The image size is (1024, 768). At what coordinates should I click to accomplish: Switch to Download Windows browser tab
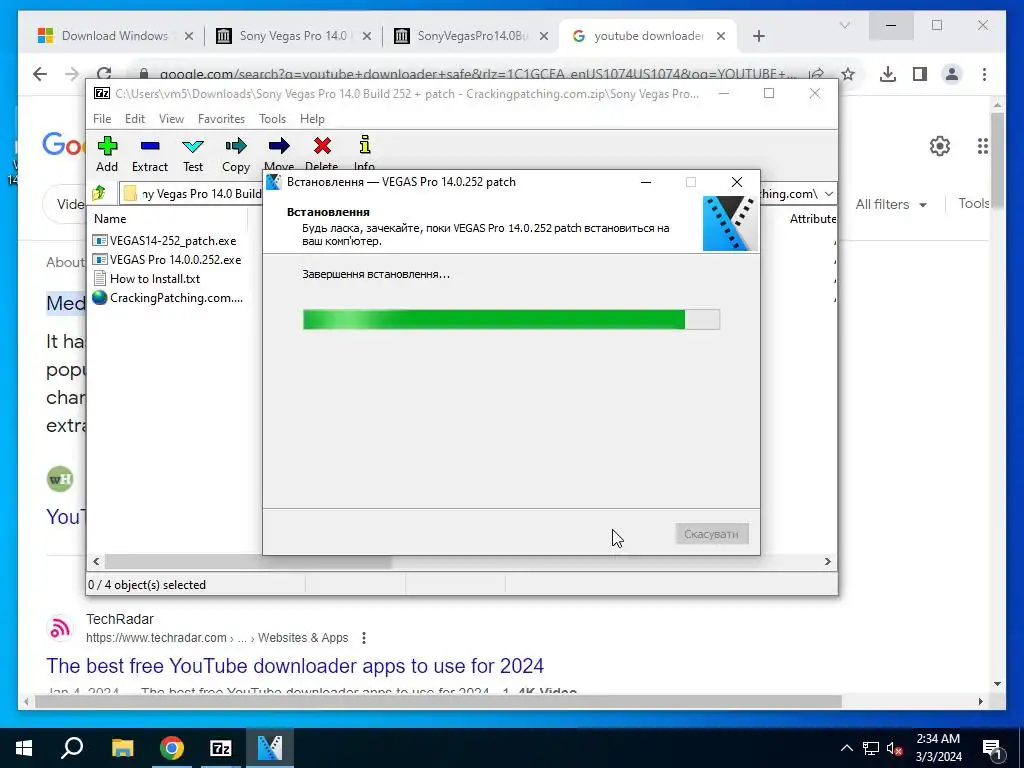(116, 36)
